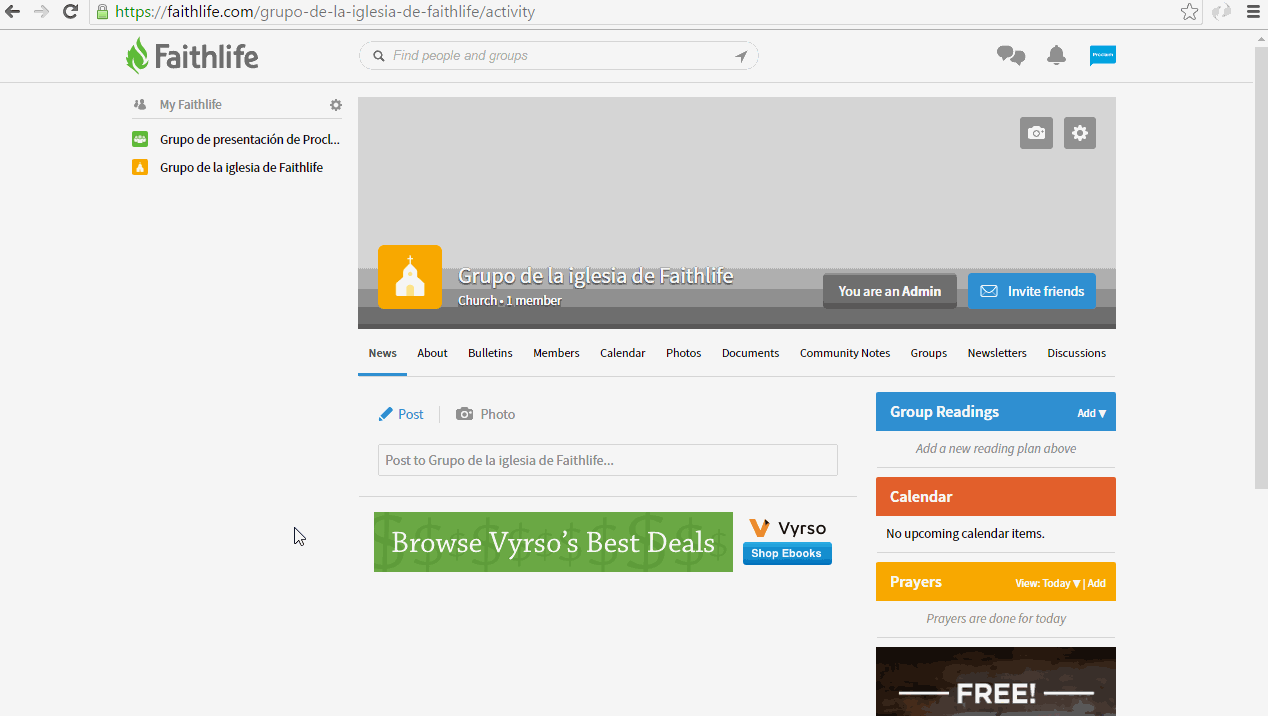Expand Group Readings Add dropdown
1268x716 pixels.
tap(1092, 413)
